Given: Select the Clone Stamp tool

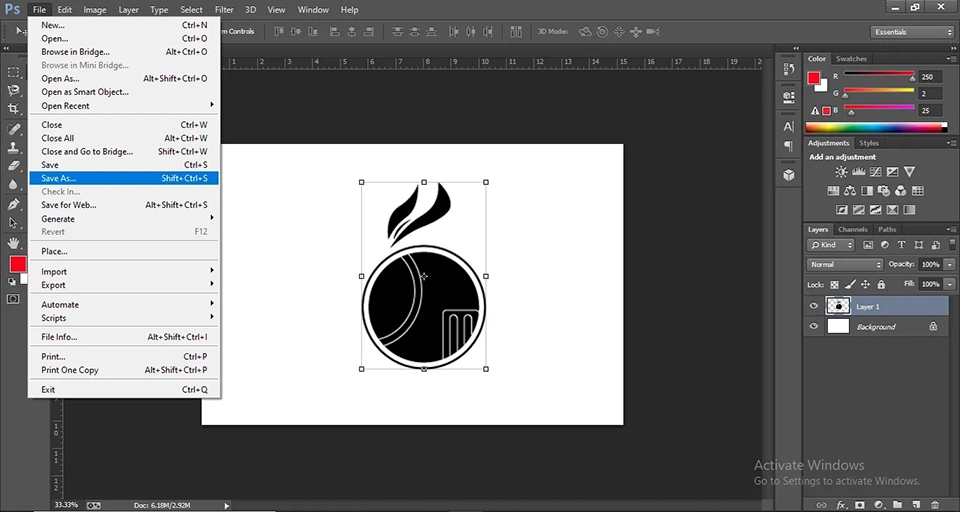Looking at the screenshot, I should click(x=13, y=147).
